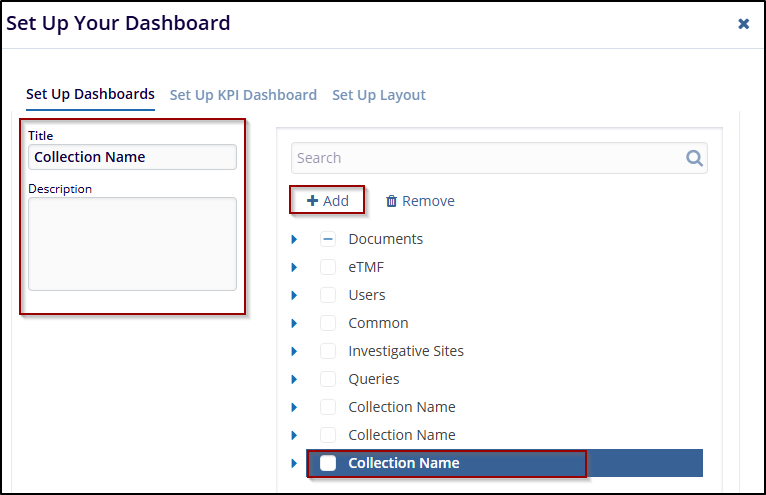Click into the Search field
The image size is (766, 495).
[x=485, y=158]
